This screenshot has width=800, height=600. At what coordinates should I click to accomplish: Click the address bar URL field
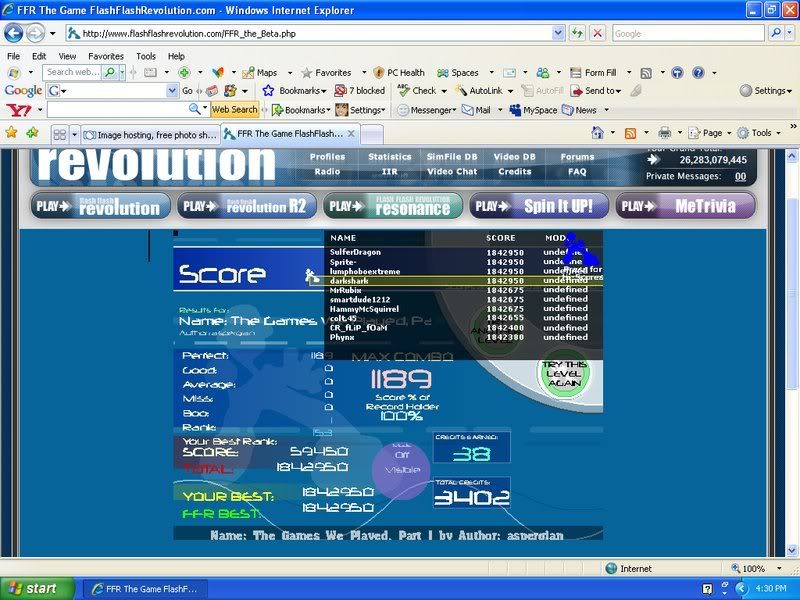[x=320, y=33]
